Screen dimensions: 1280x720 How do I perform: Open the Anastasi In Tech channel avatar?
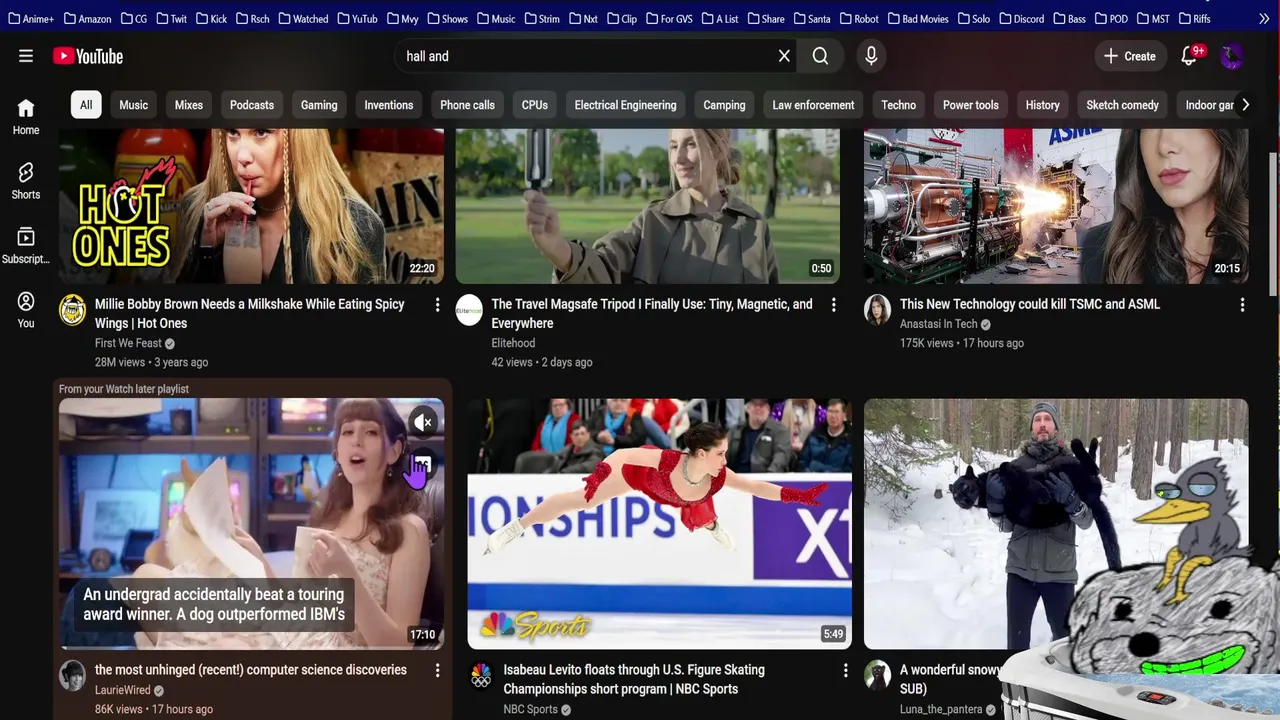[x=878, y=310]
